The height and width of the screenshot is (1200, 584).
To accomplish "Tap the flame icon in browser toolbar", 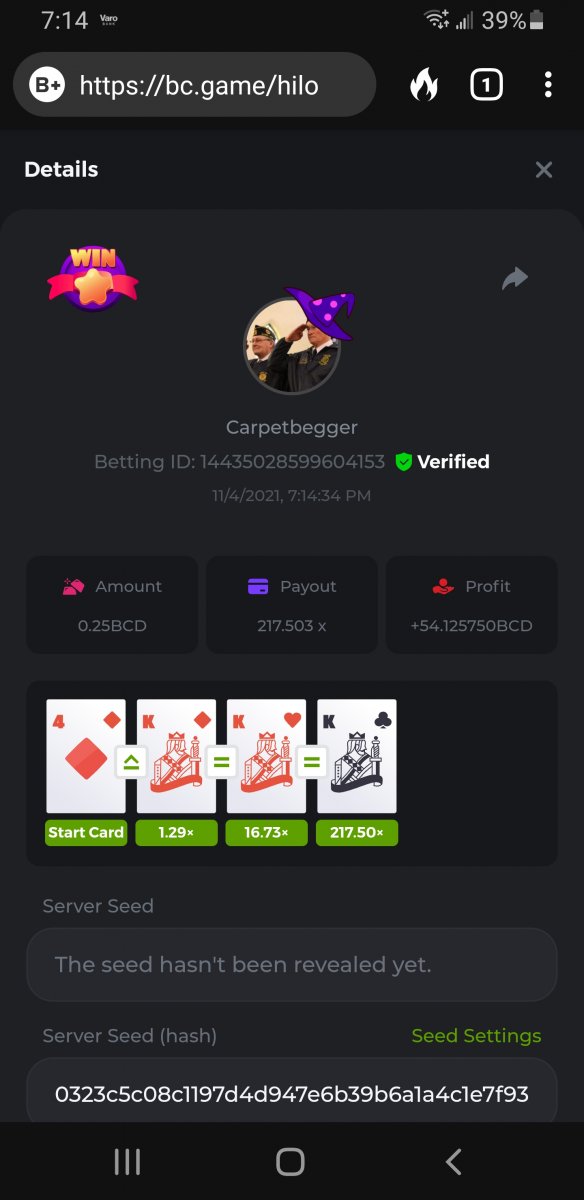I will tap(424, 86).
